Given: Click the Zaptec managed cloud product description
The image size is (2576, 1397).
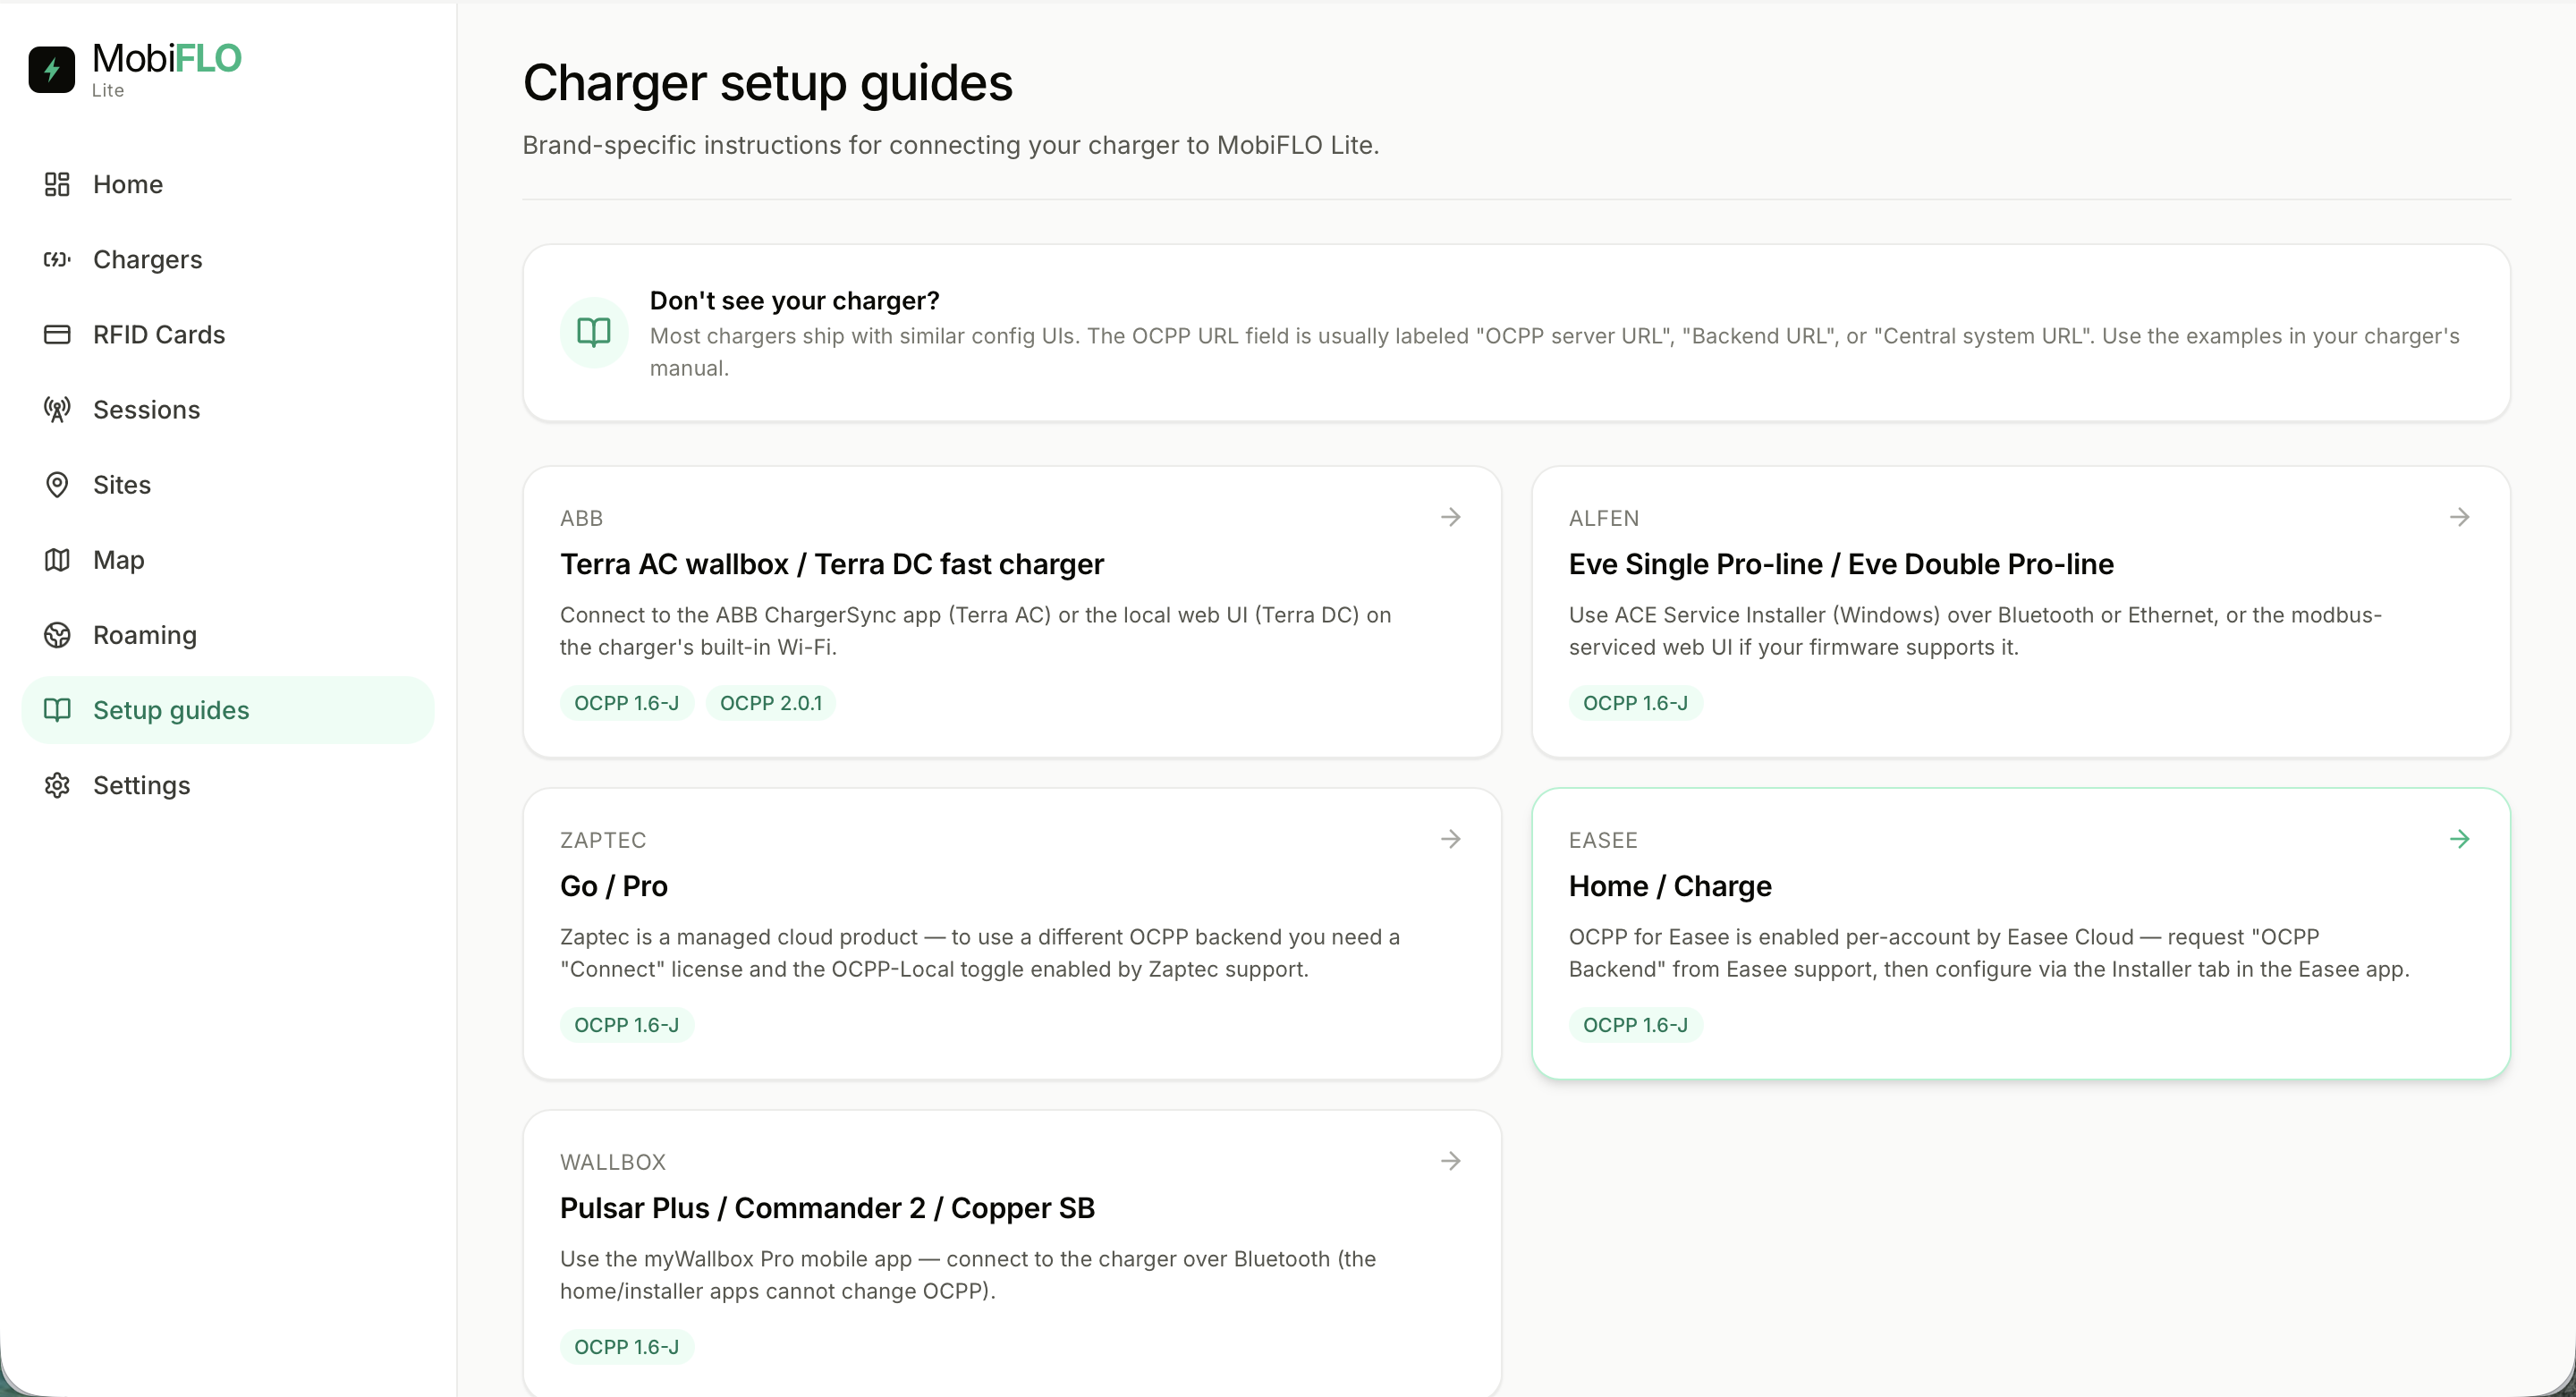Looking at the screenshot, I should [x=979, y=953].
